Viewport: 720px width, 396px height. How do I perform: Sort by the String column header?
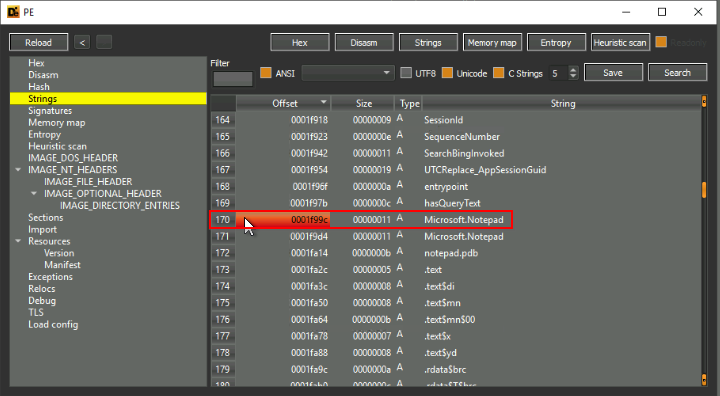[562, 103]
